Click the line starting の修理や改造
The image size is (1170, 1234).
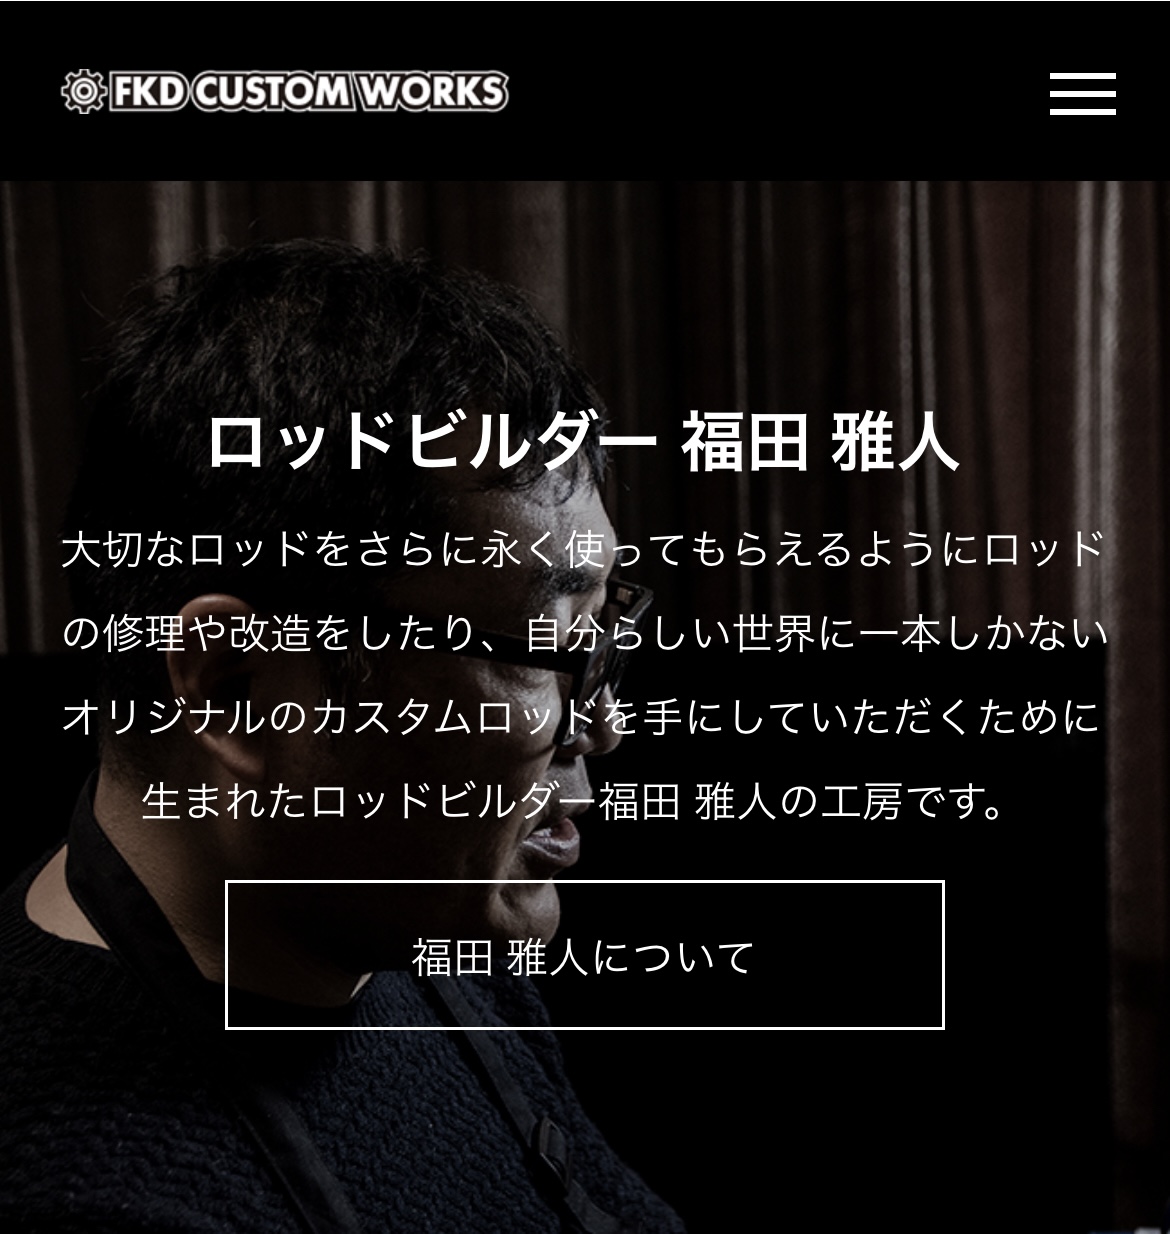pos(585,634)
